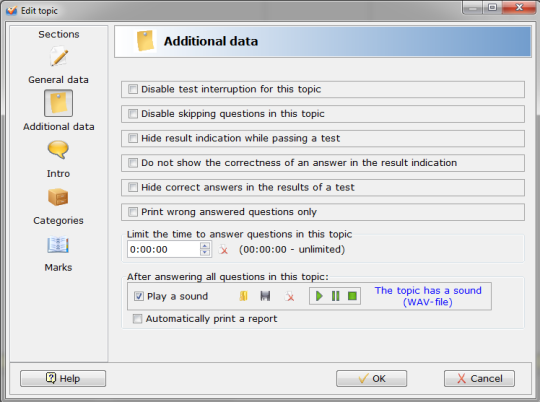Confirm changes with the OK button
540x402 pixels.
[x=371, y=378]
